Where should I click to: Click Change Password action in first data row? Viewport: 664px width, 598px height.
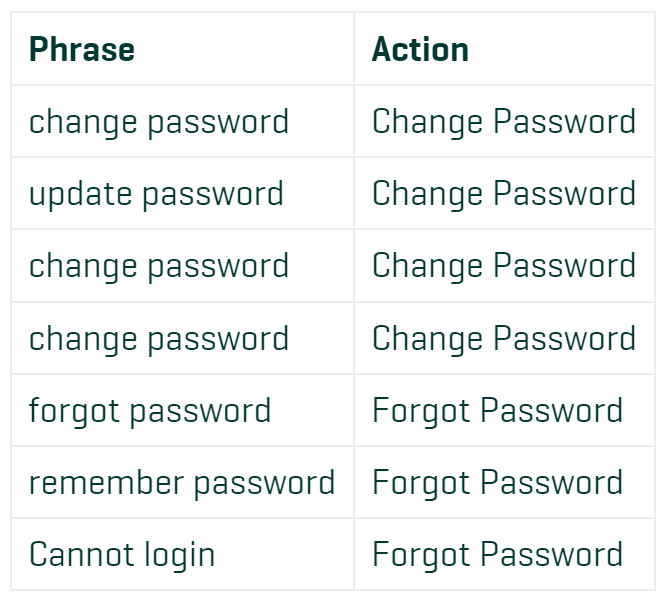pos(504,121)
